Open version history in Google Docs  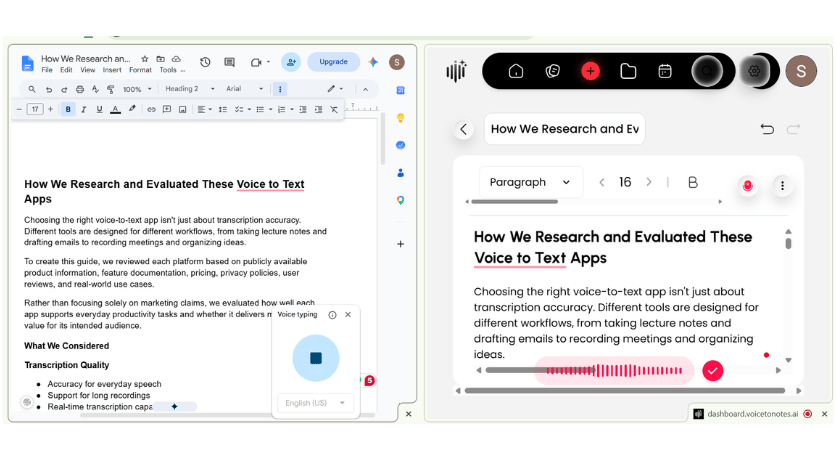(x=205, y=62)
